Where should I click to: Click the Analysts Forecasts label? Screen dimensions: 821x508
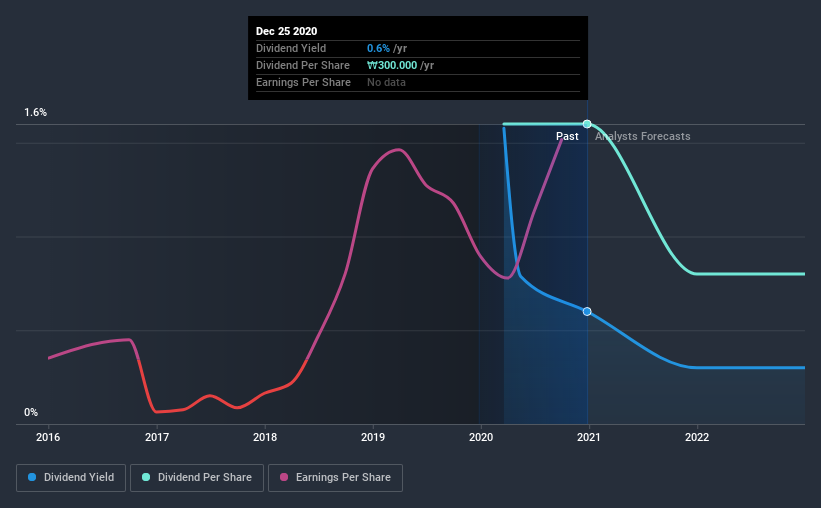click(x=642, y=136)
